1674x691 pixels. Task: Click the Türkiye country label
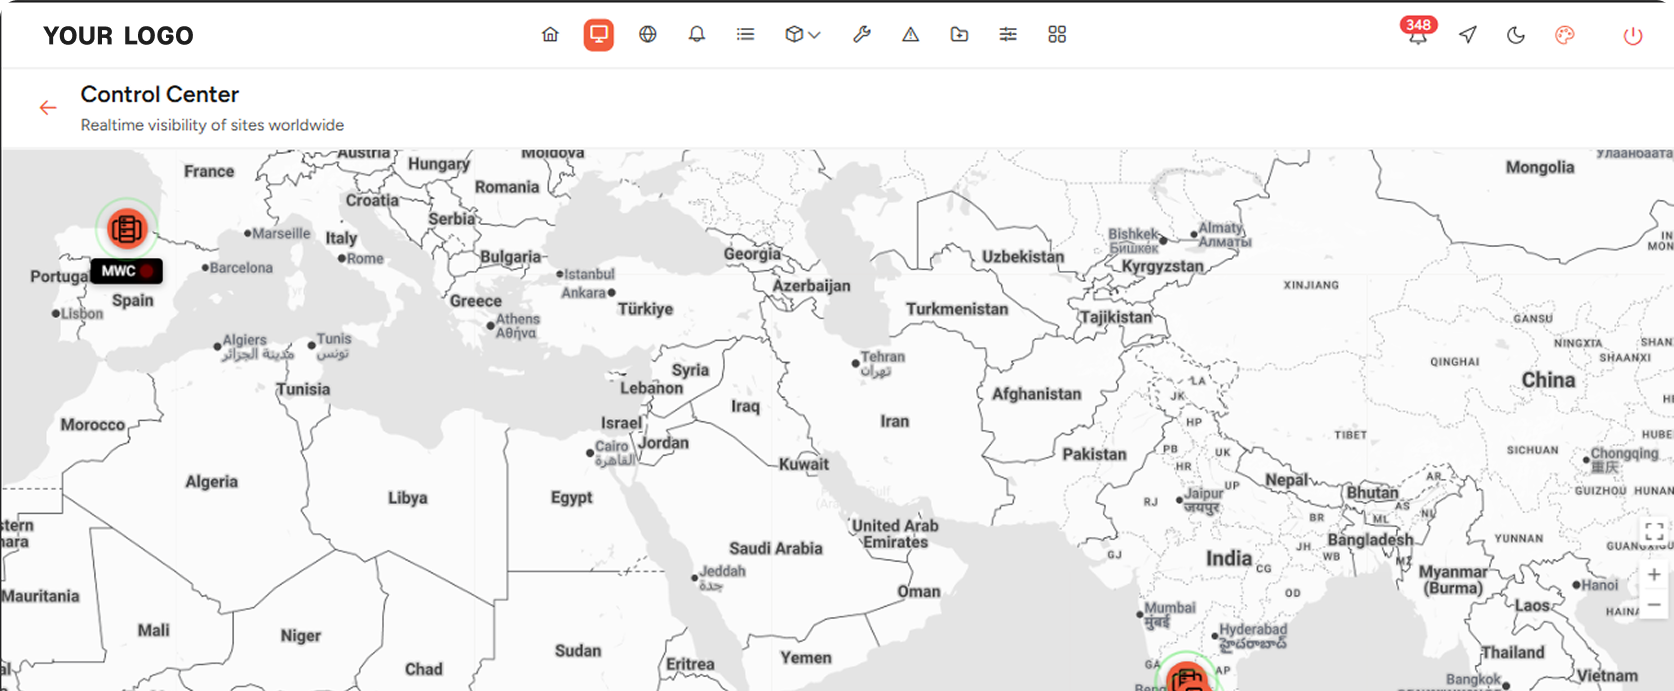pyautogui.click(x=645, y=309)
